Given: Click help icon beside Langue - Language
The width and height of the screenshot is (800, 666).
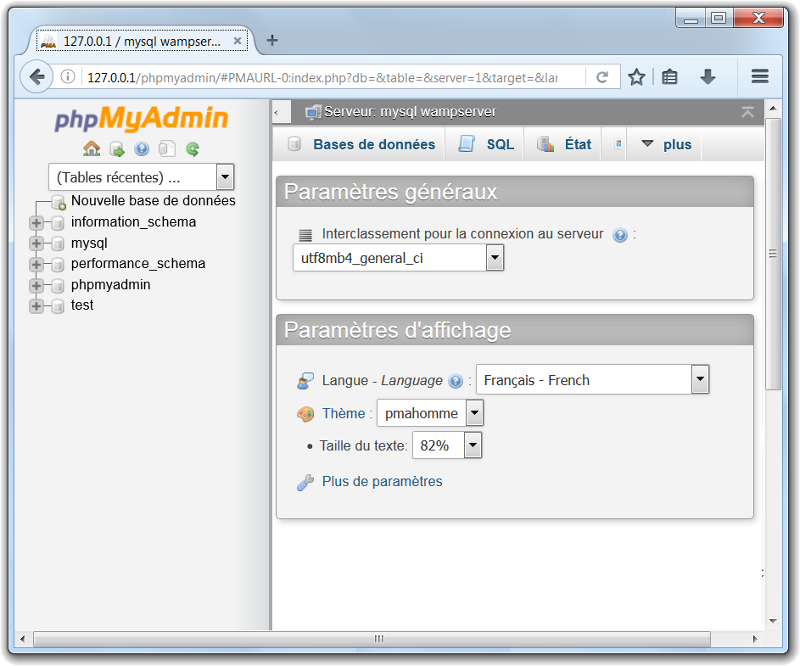Looking at the screenshot, I should click(x=455, y=381).
